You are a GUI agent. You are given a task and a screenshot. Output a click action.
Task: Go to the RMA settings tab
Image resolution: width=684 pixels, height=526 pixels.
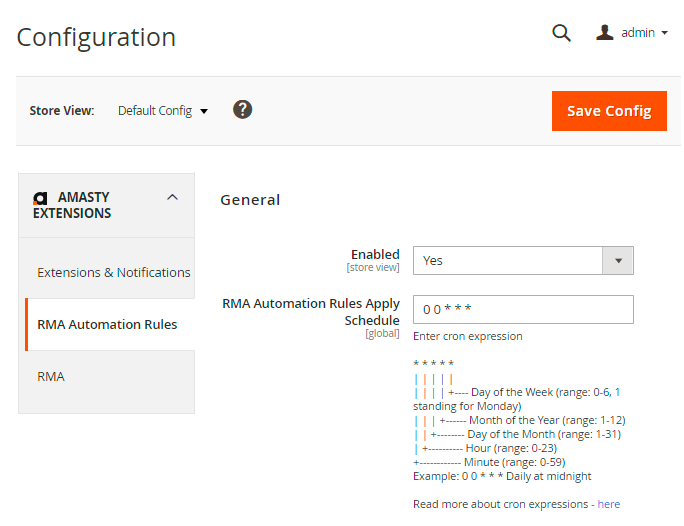[51, 376]
